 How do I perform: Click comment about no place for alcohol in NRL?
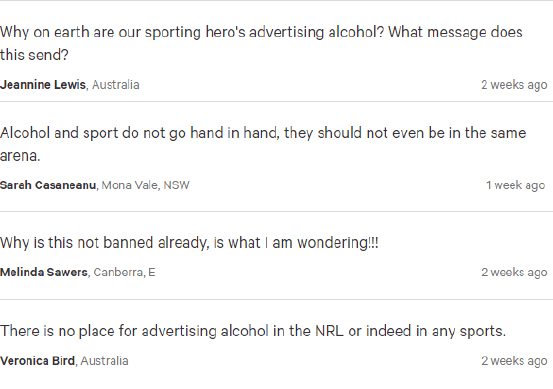click(253, 331)
